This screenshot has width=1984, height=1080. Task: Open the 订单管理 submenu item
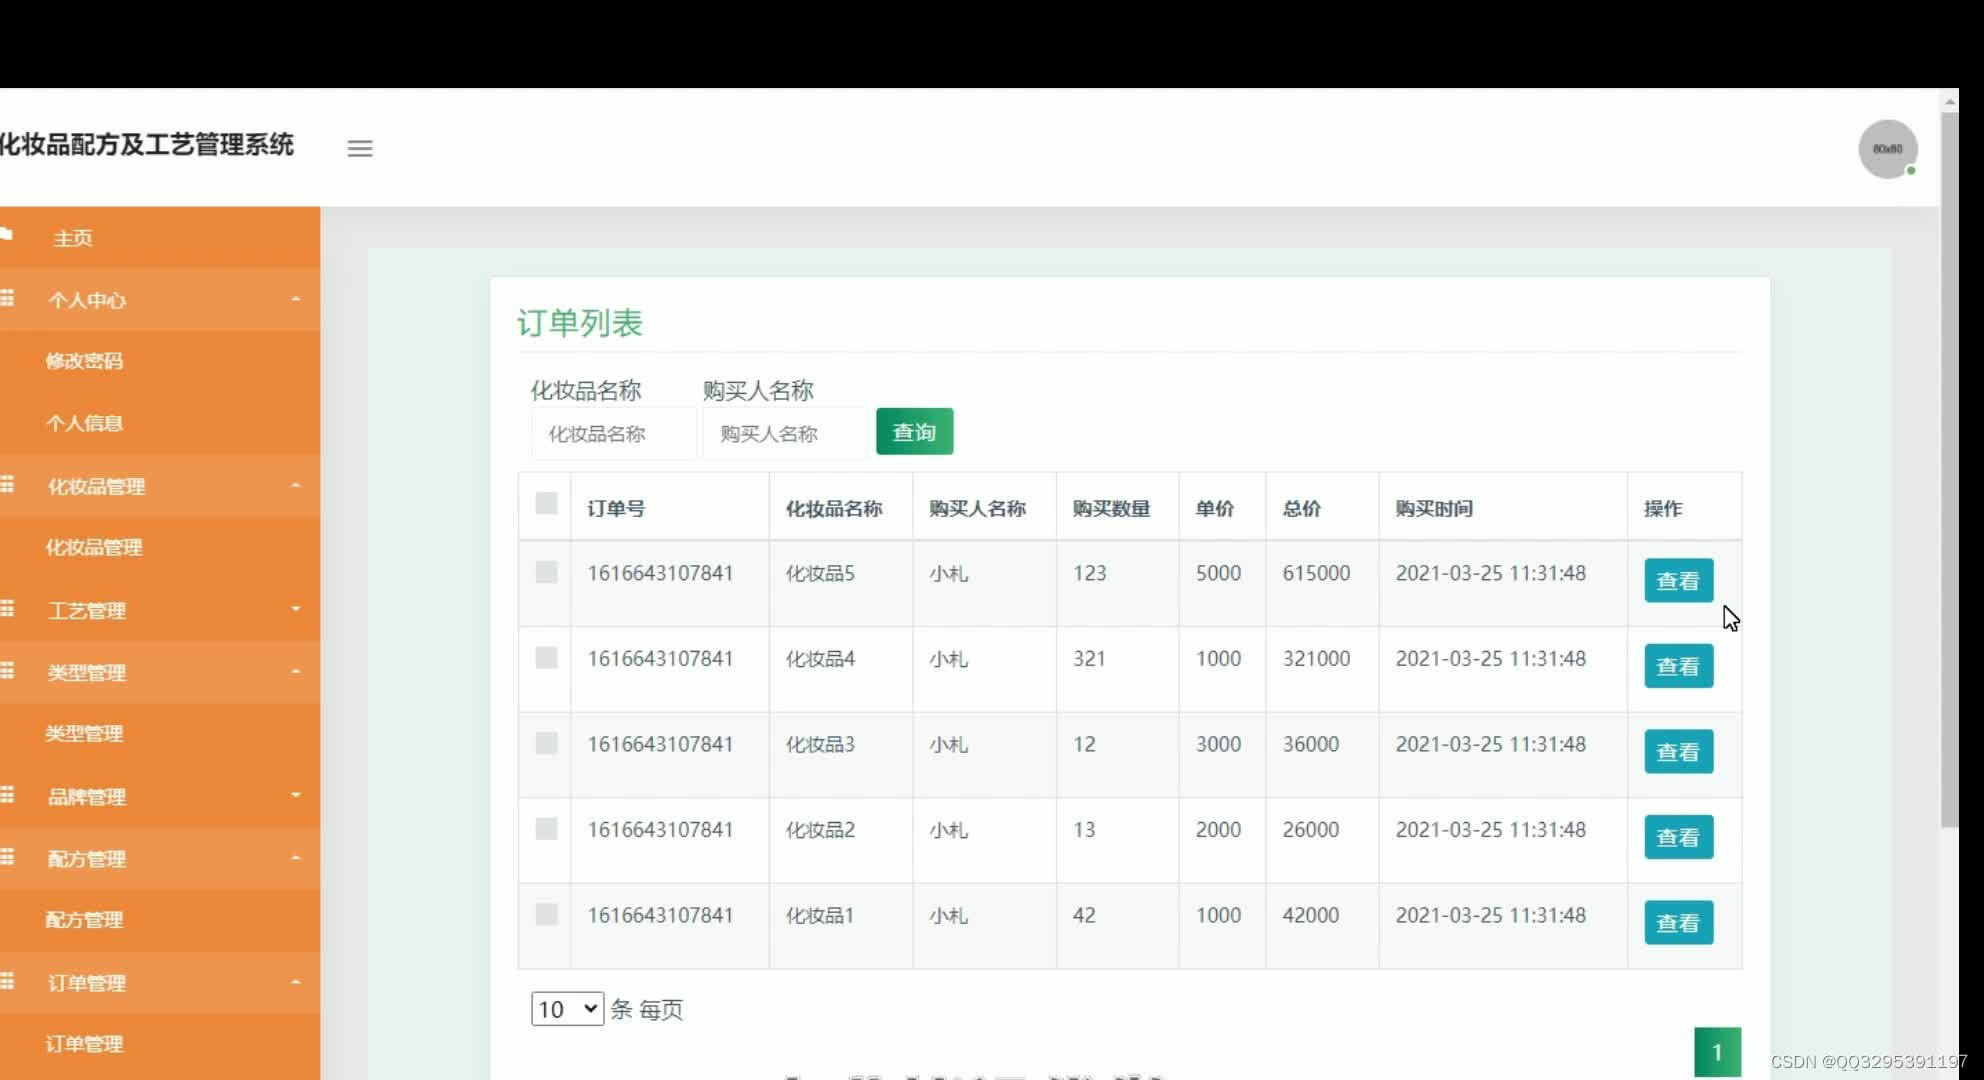[84, 1044]
